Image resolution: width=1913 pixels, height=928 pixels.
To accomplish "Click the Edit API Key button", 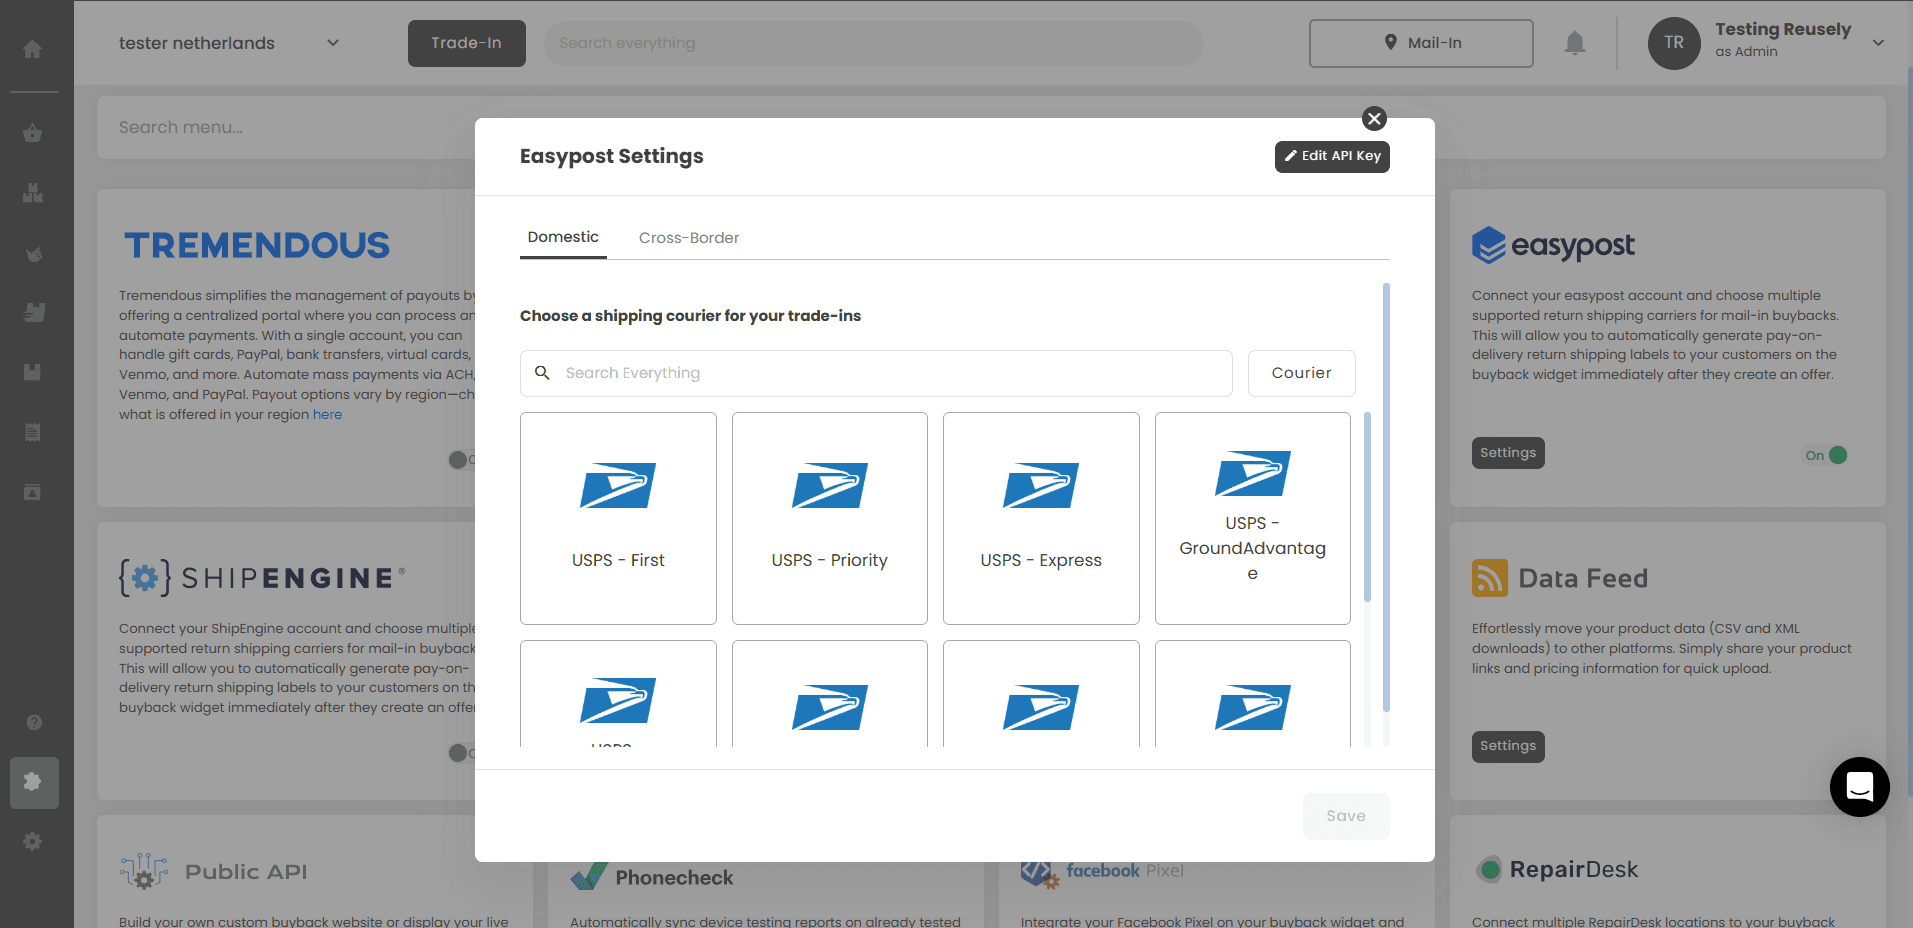I will [x=1332, y=156].
